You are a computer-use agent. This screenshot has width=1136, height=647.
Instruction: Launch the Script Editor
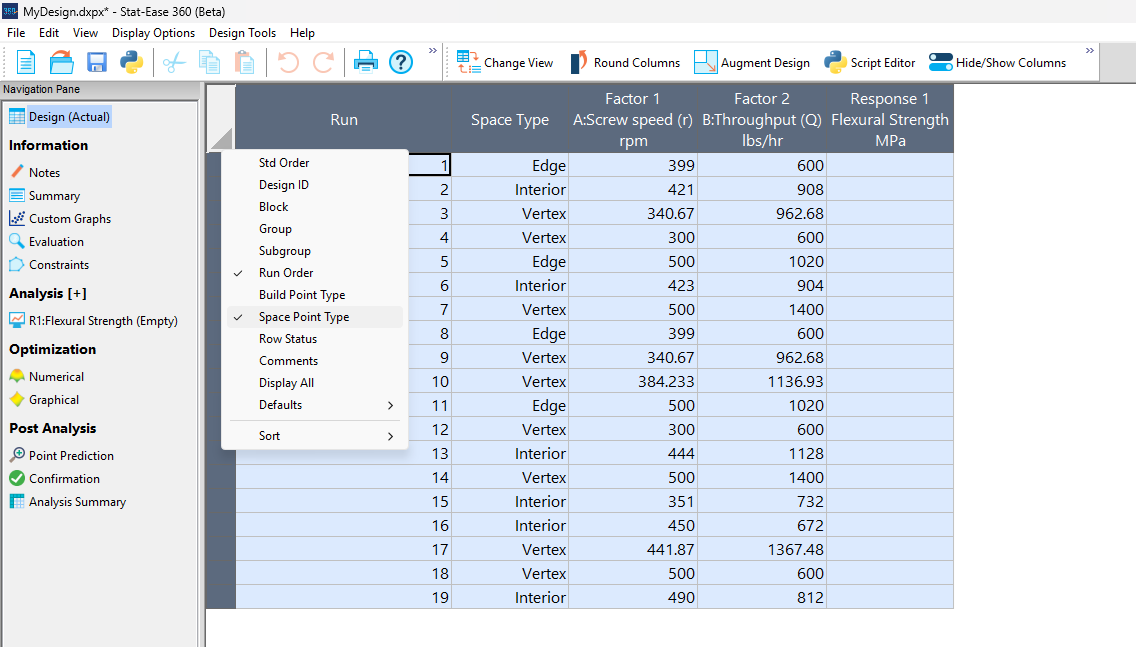point(869,61)
